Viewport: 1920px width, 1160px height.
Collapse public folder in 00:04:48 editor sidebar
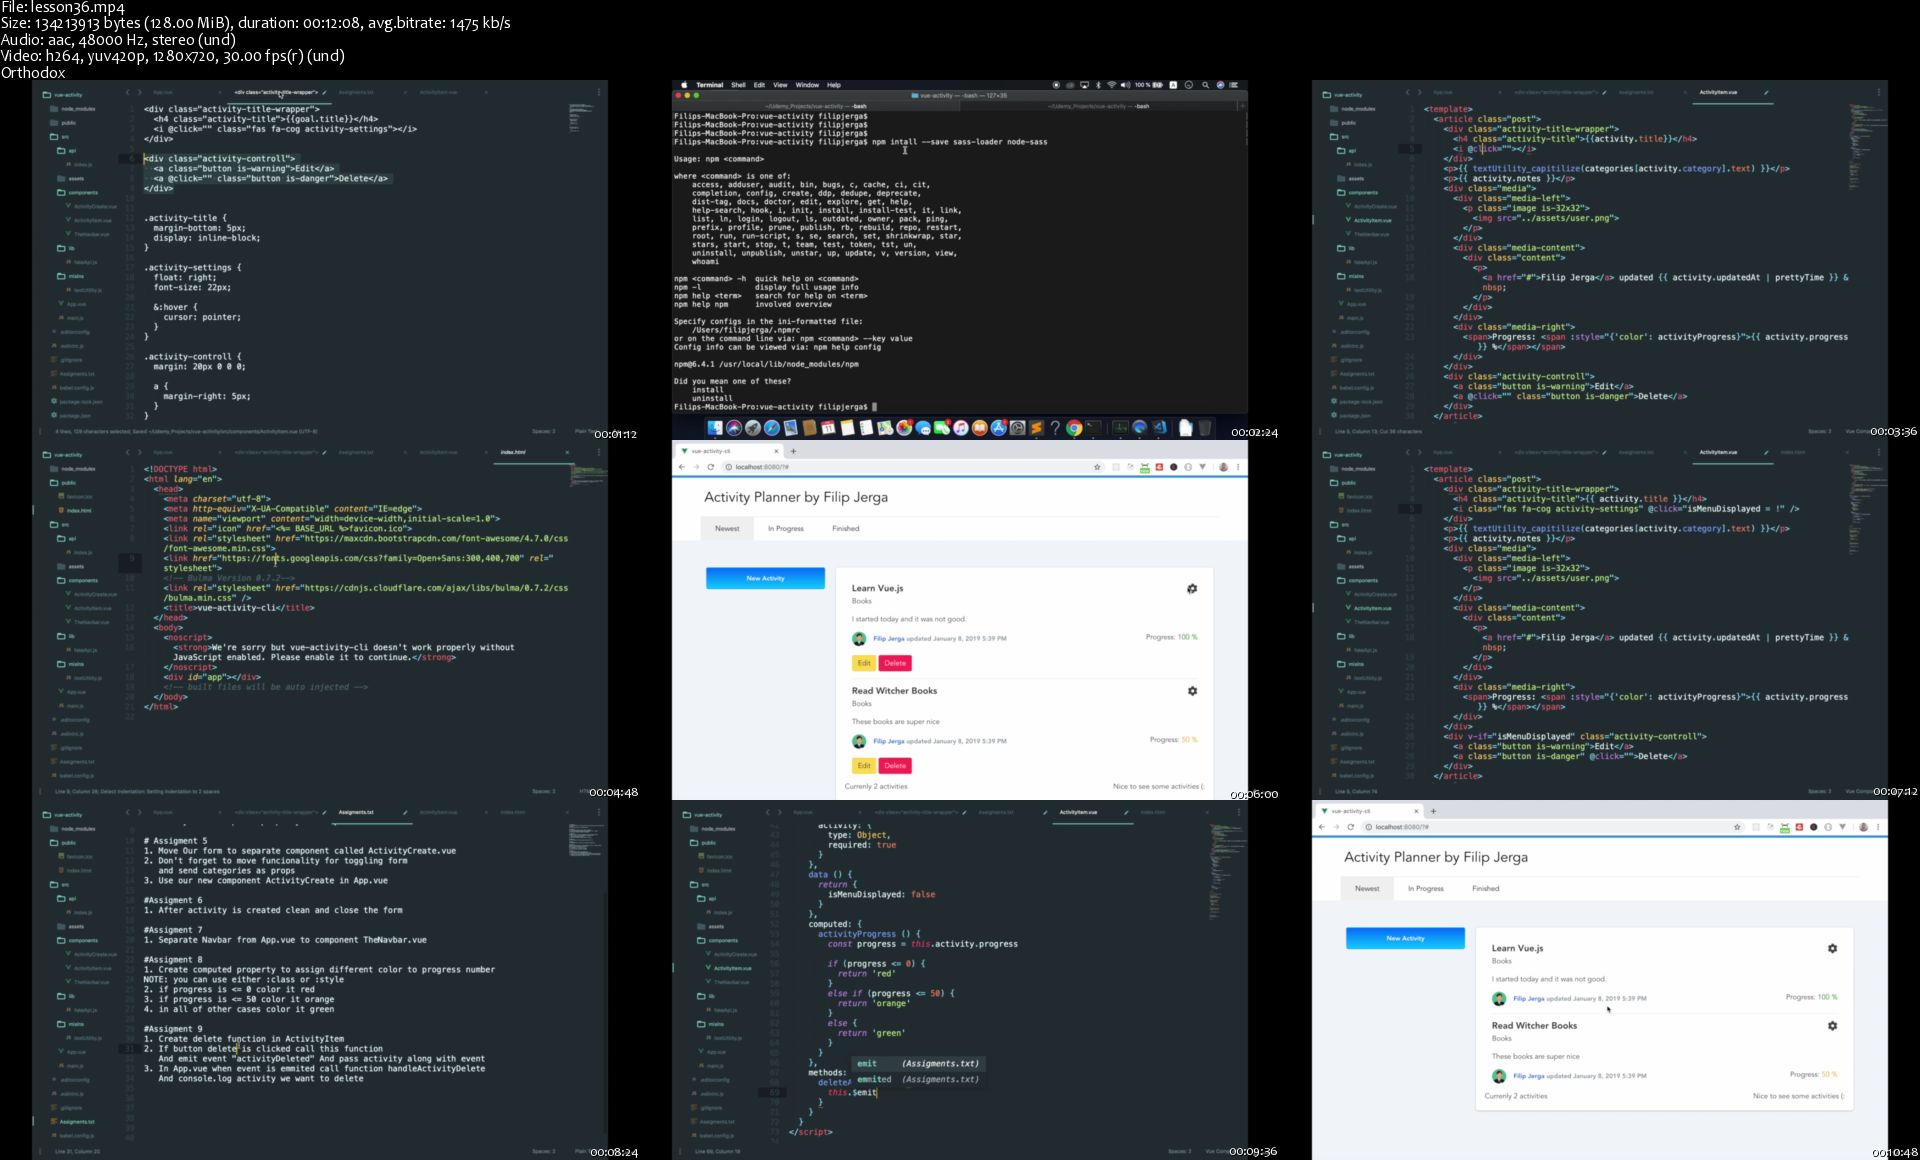[x=63, y=483]
